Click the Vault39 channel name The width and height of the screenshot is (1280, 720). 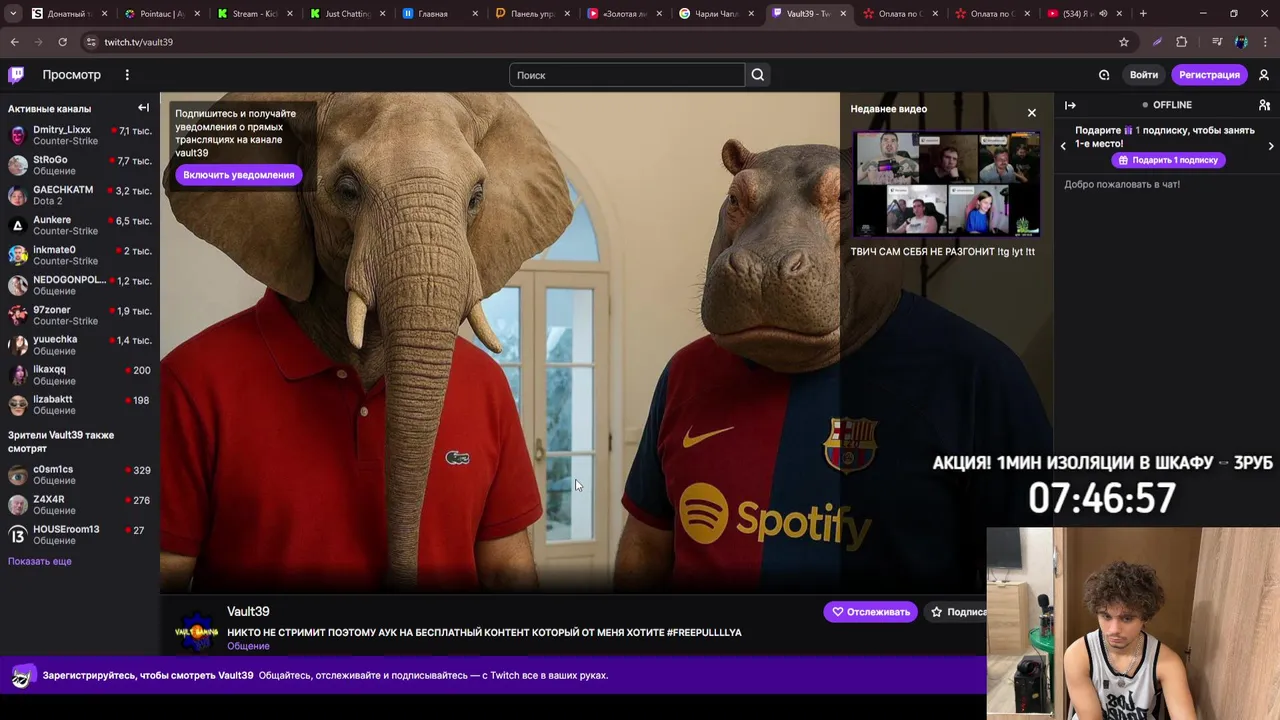(x=248, y=611)
